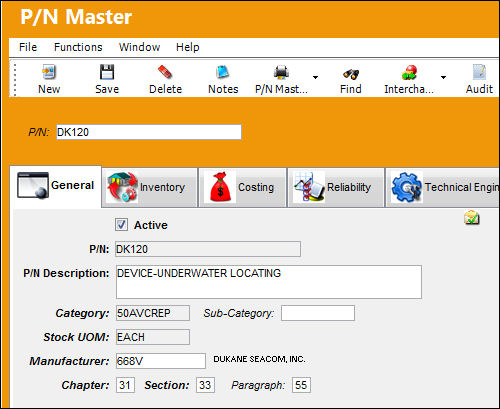Switch to the Inventory tab
The height and width of the screenshot is (409, 500).
coord(150,187)
